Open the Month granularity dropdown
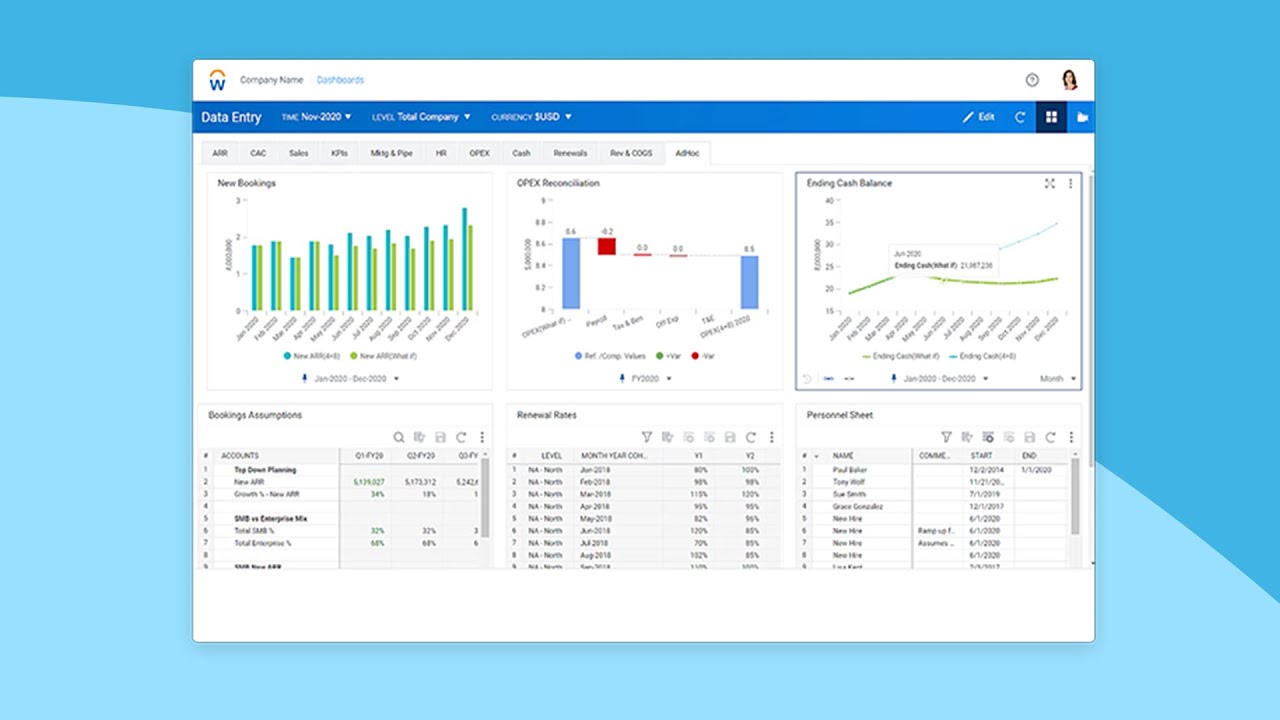The height and width of the screenshot is (720, 1280). [x=1058, y=379]
